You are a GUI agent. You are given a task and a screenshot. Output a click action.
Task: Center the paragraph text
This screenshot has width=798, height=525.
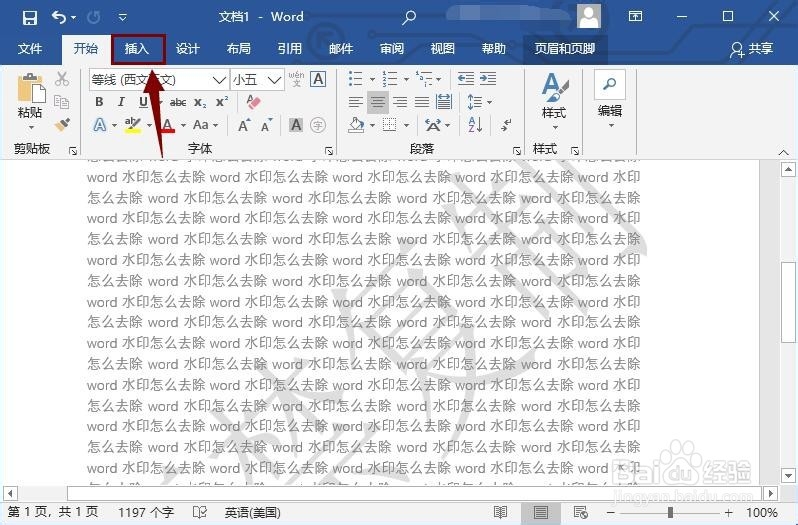tap(378, 102)
